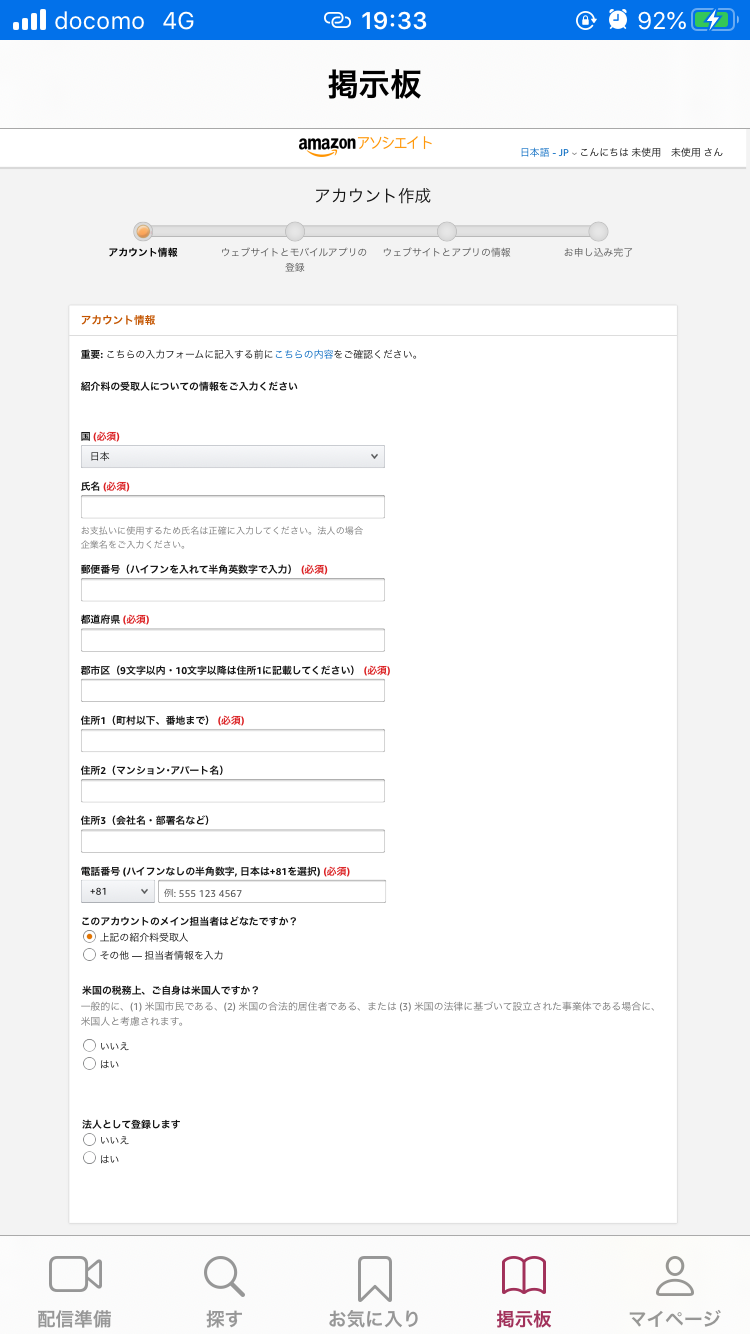Tap the お気に入り bookmark icon
The width and height of the screenshot is (750, 1334).
pyautogui.click(x=374, y=1277)
